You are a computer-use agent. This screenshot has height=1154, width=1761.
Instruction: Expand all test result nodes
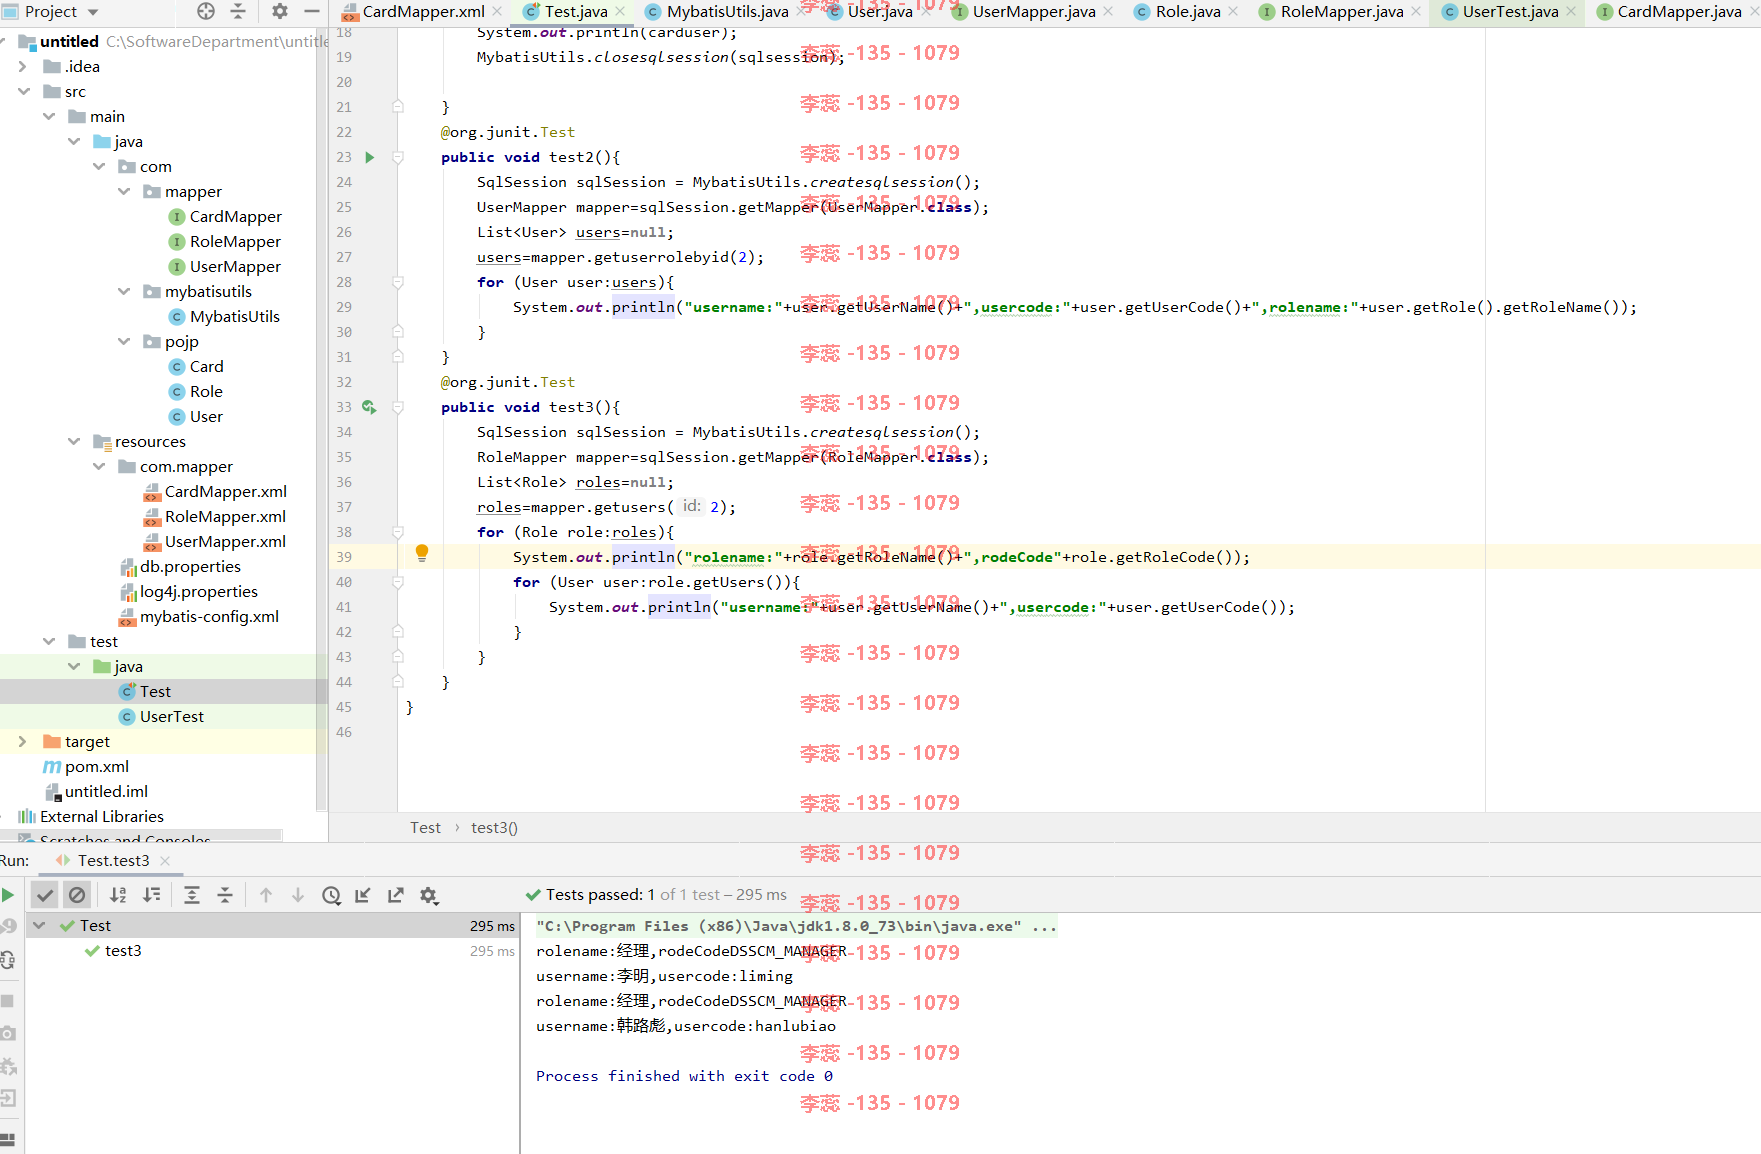pyautogui.click(x=192, y=895)
